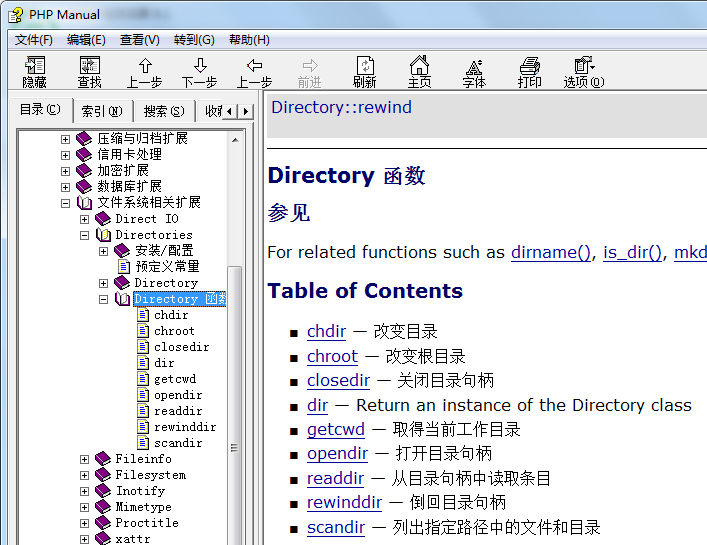Open the 字体 (Font) toolbar icon

point(474,71)
